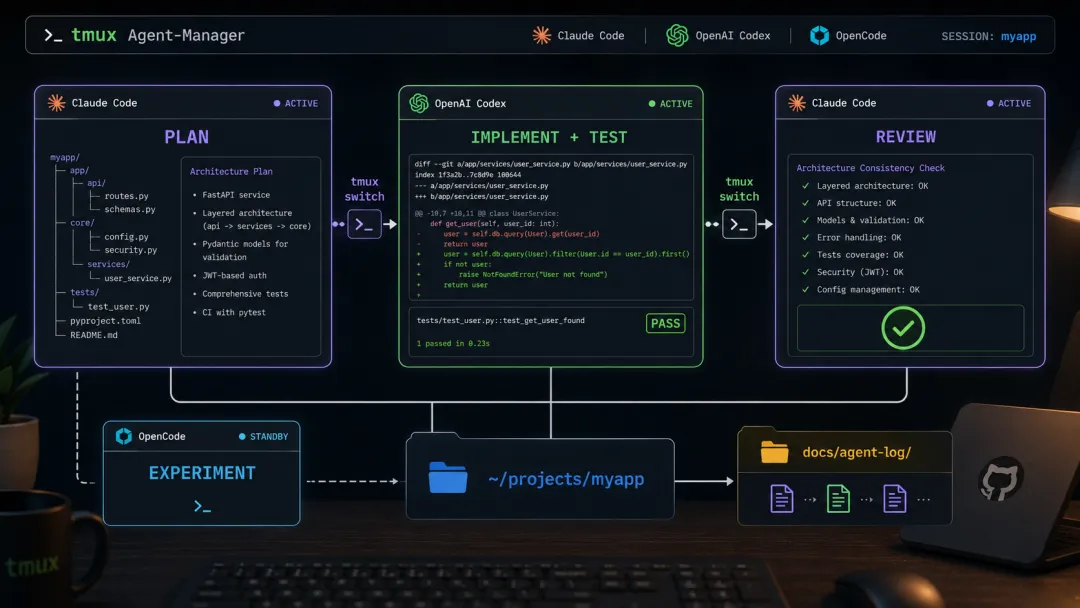Click checkmark for Models & validation: OK

[x=805, y=220]
